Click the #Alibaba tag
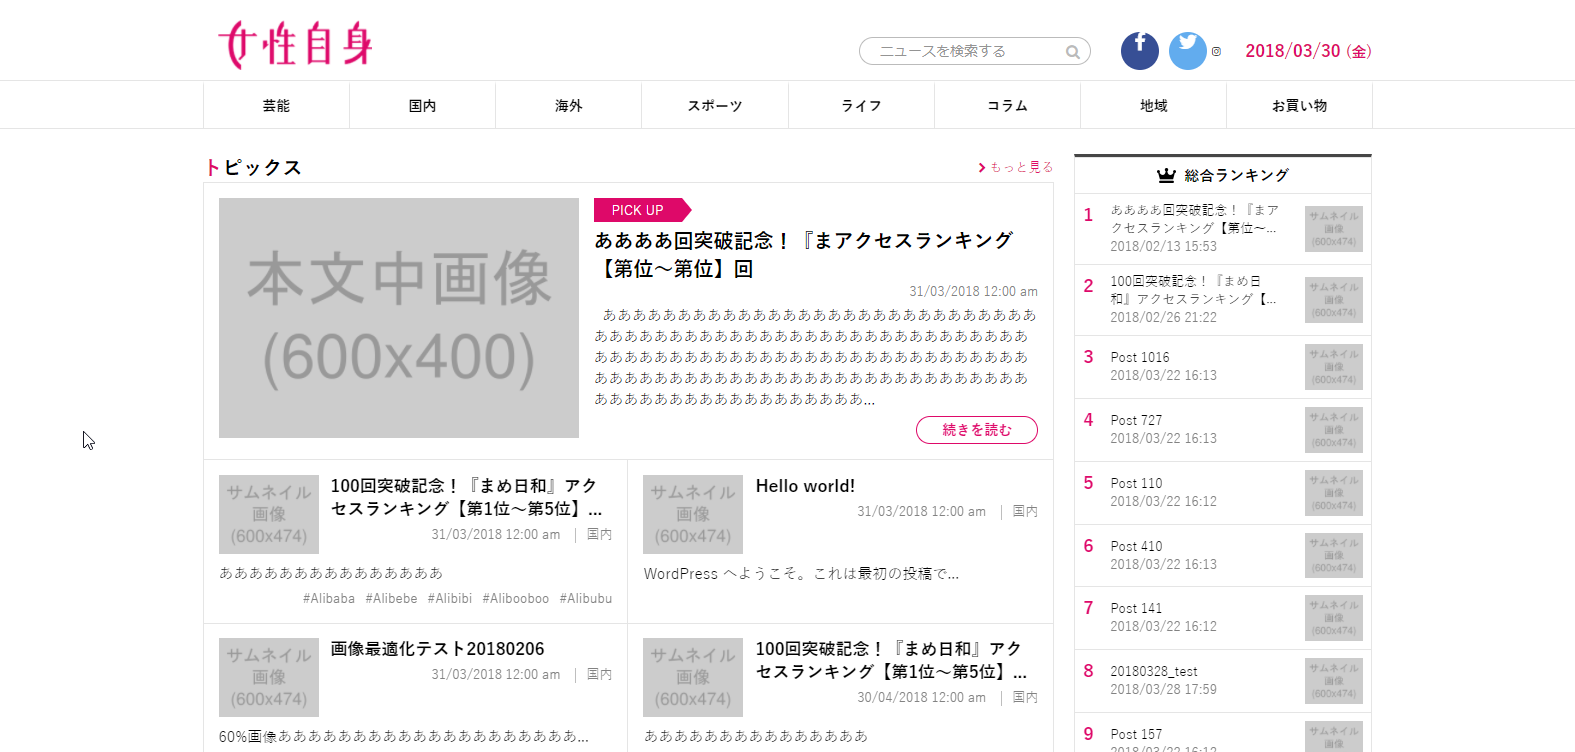 (329, 599)
